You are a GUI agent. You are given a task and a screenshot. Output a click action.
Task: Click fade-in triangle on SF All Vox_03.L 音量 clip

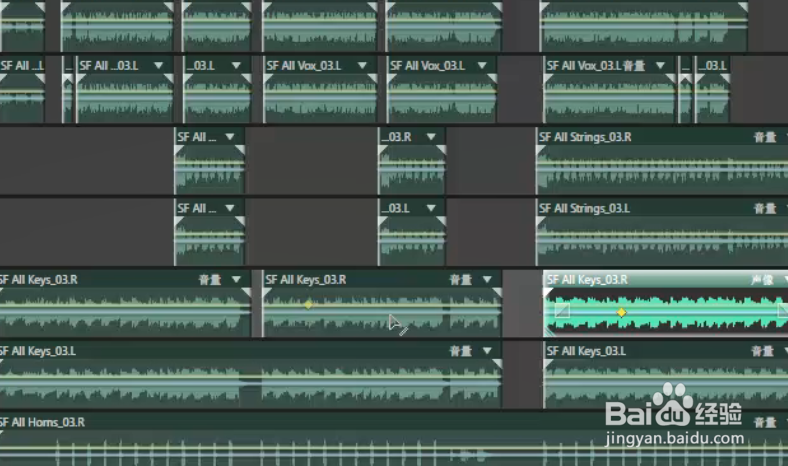(x=548, y=79)
